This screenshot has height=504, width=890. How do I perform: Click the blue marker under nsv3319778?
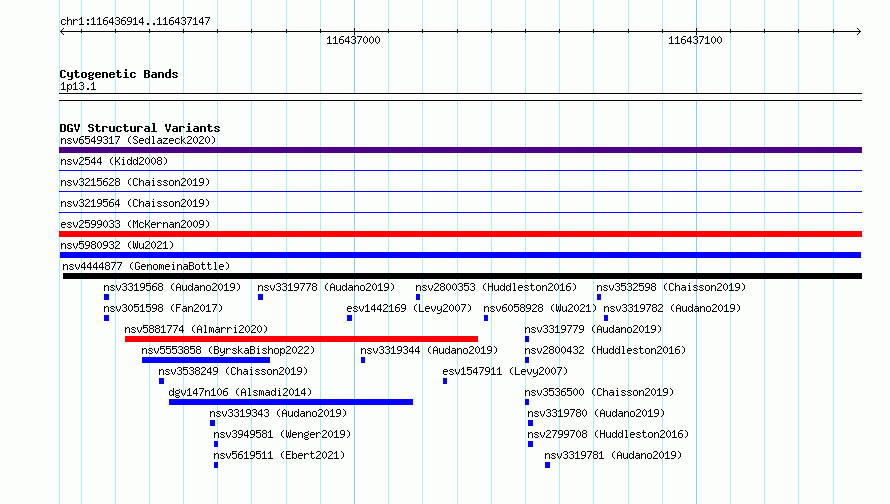260,297
